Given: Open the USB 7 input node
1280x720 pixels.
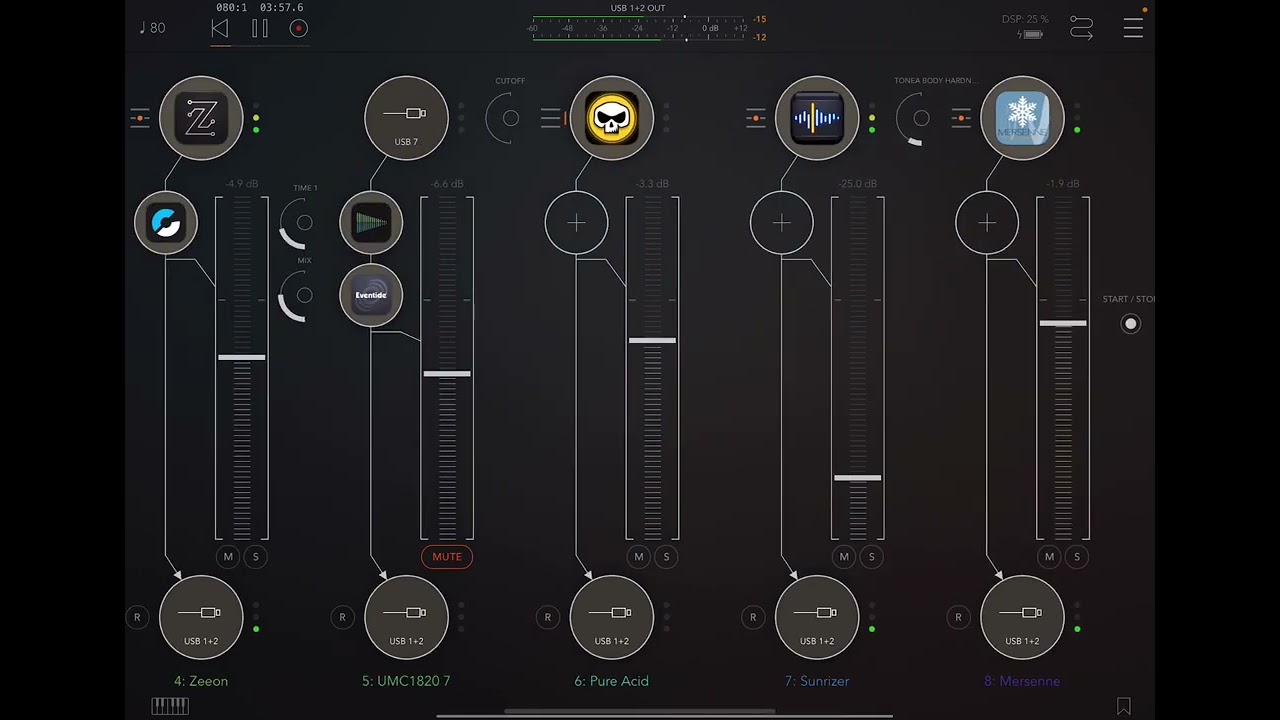Looking at the screenshot, I should point(406,118).
